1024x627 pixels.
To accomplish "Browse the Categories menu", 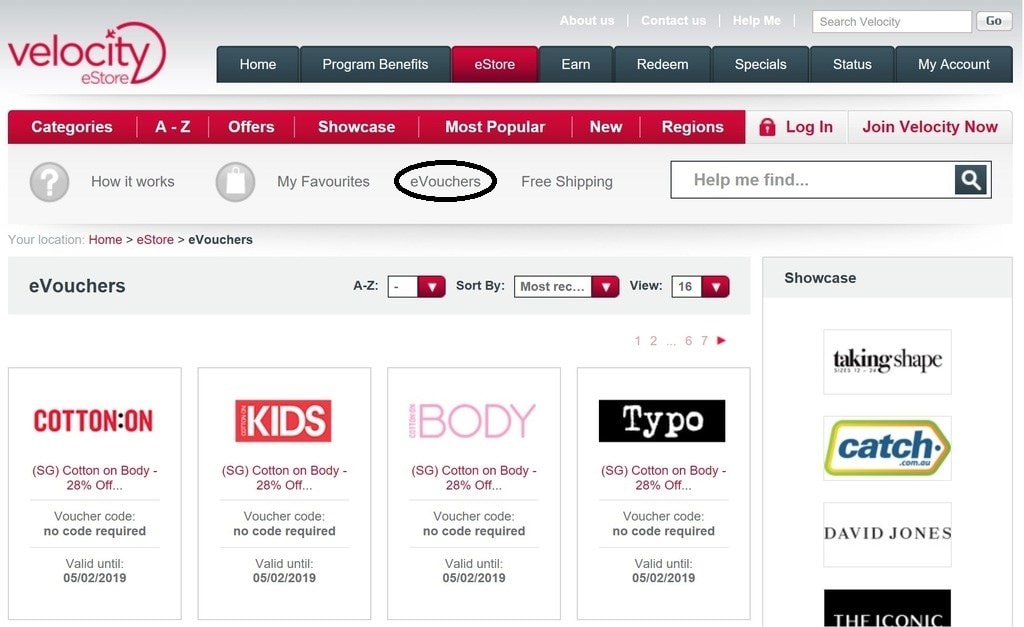I will 72,127.
